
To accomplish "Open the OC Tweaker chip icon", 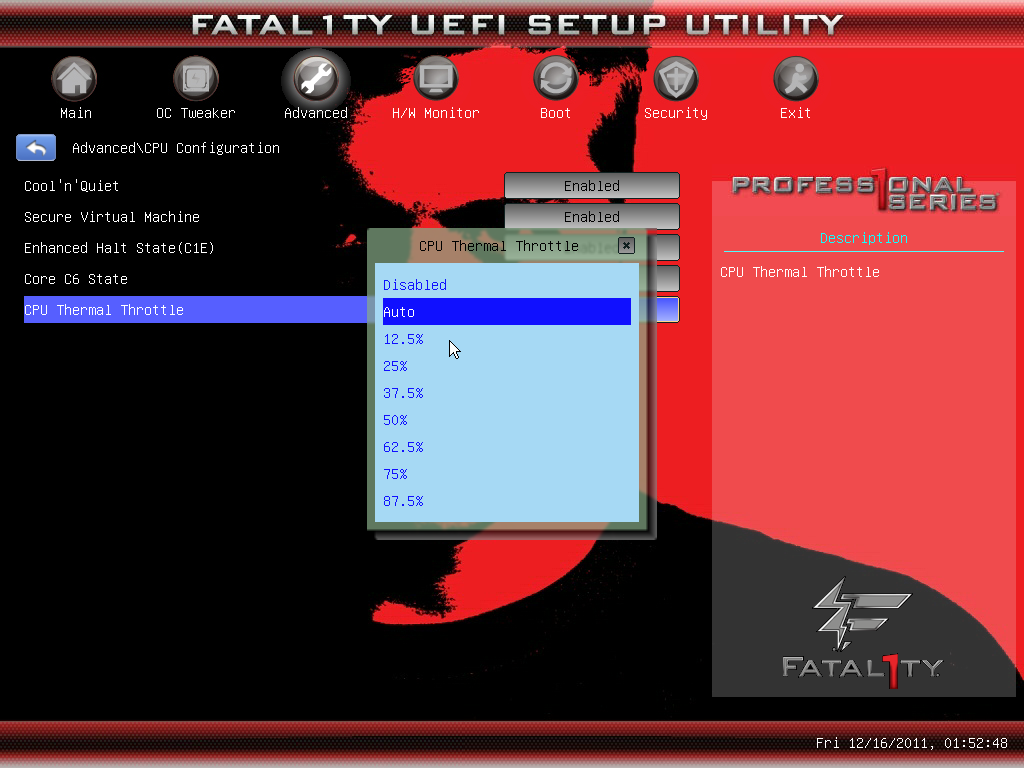I will pos(195,78).
